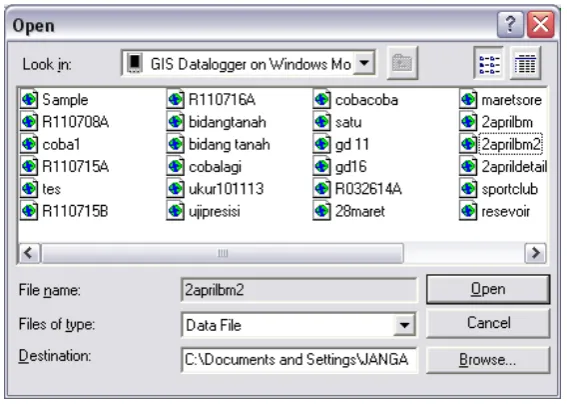
Task: Select the file name 'R032614A'
Action: (x=368, y=189)
